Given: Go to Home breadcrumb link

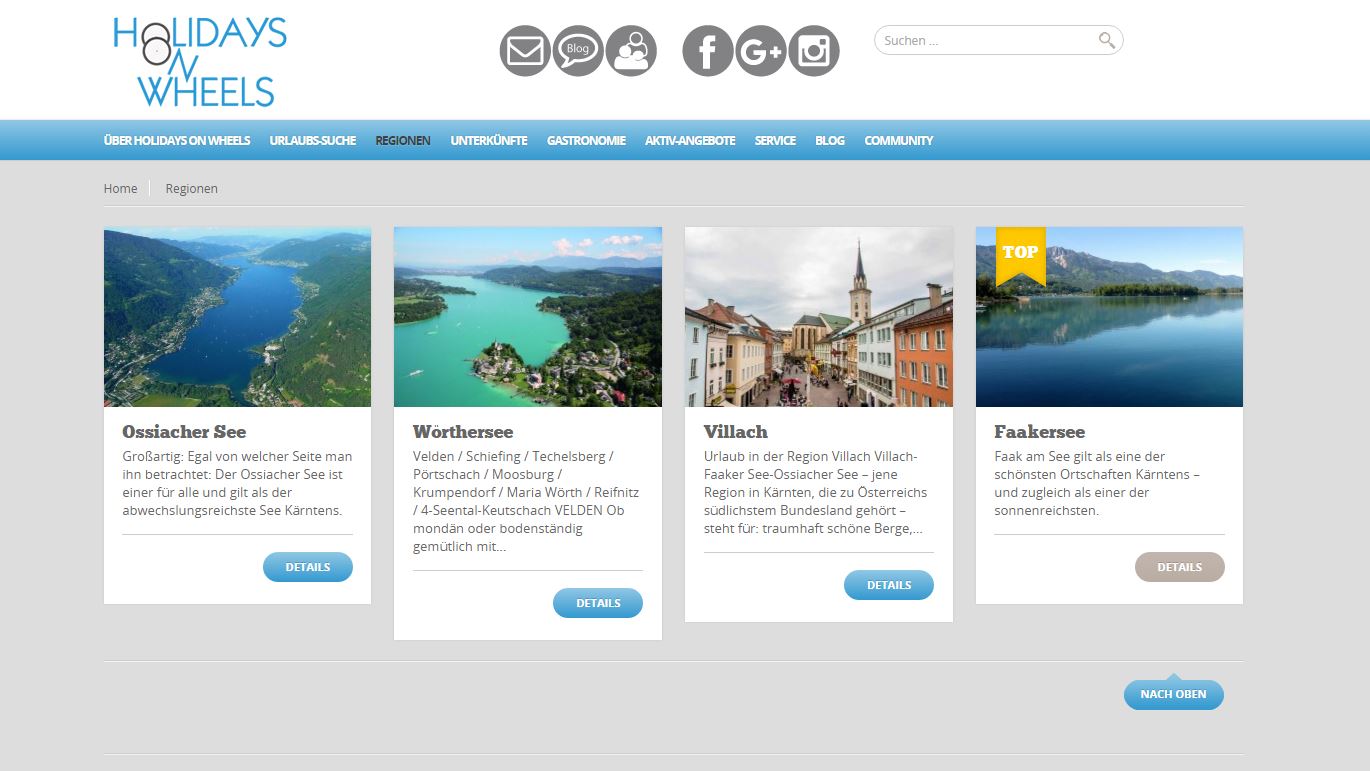Looking at the screenshot, I should pyautogui.click(x=121, y=188).
